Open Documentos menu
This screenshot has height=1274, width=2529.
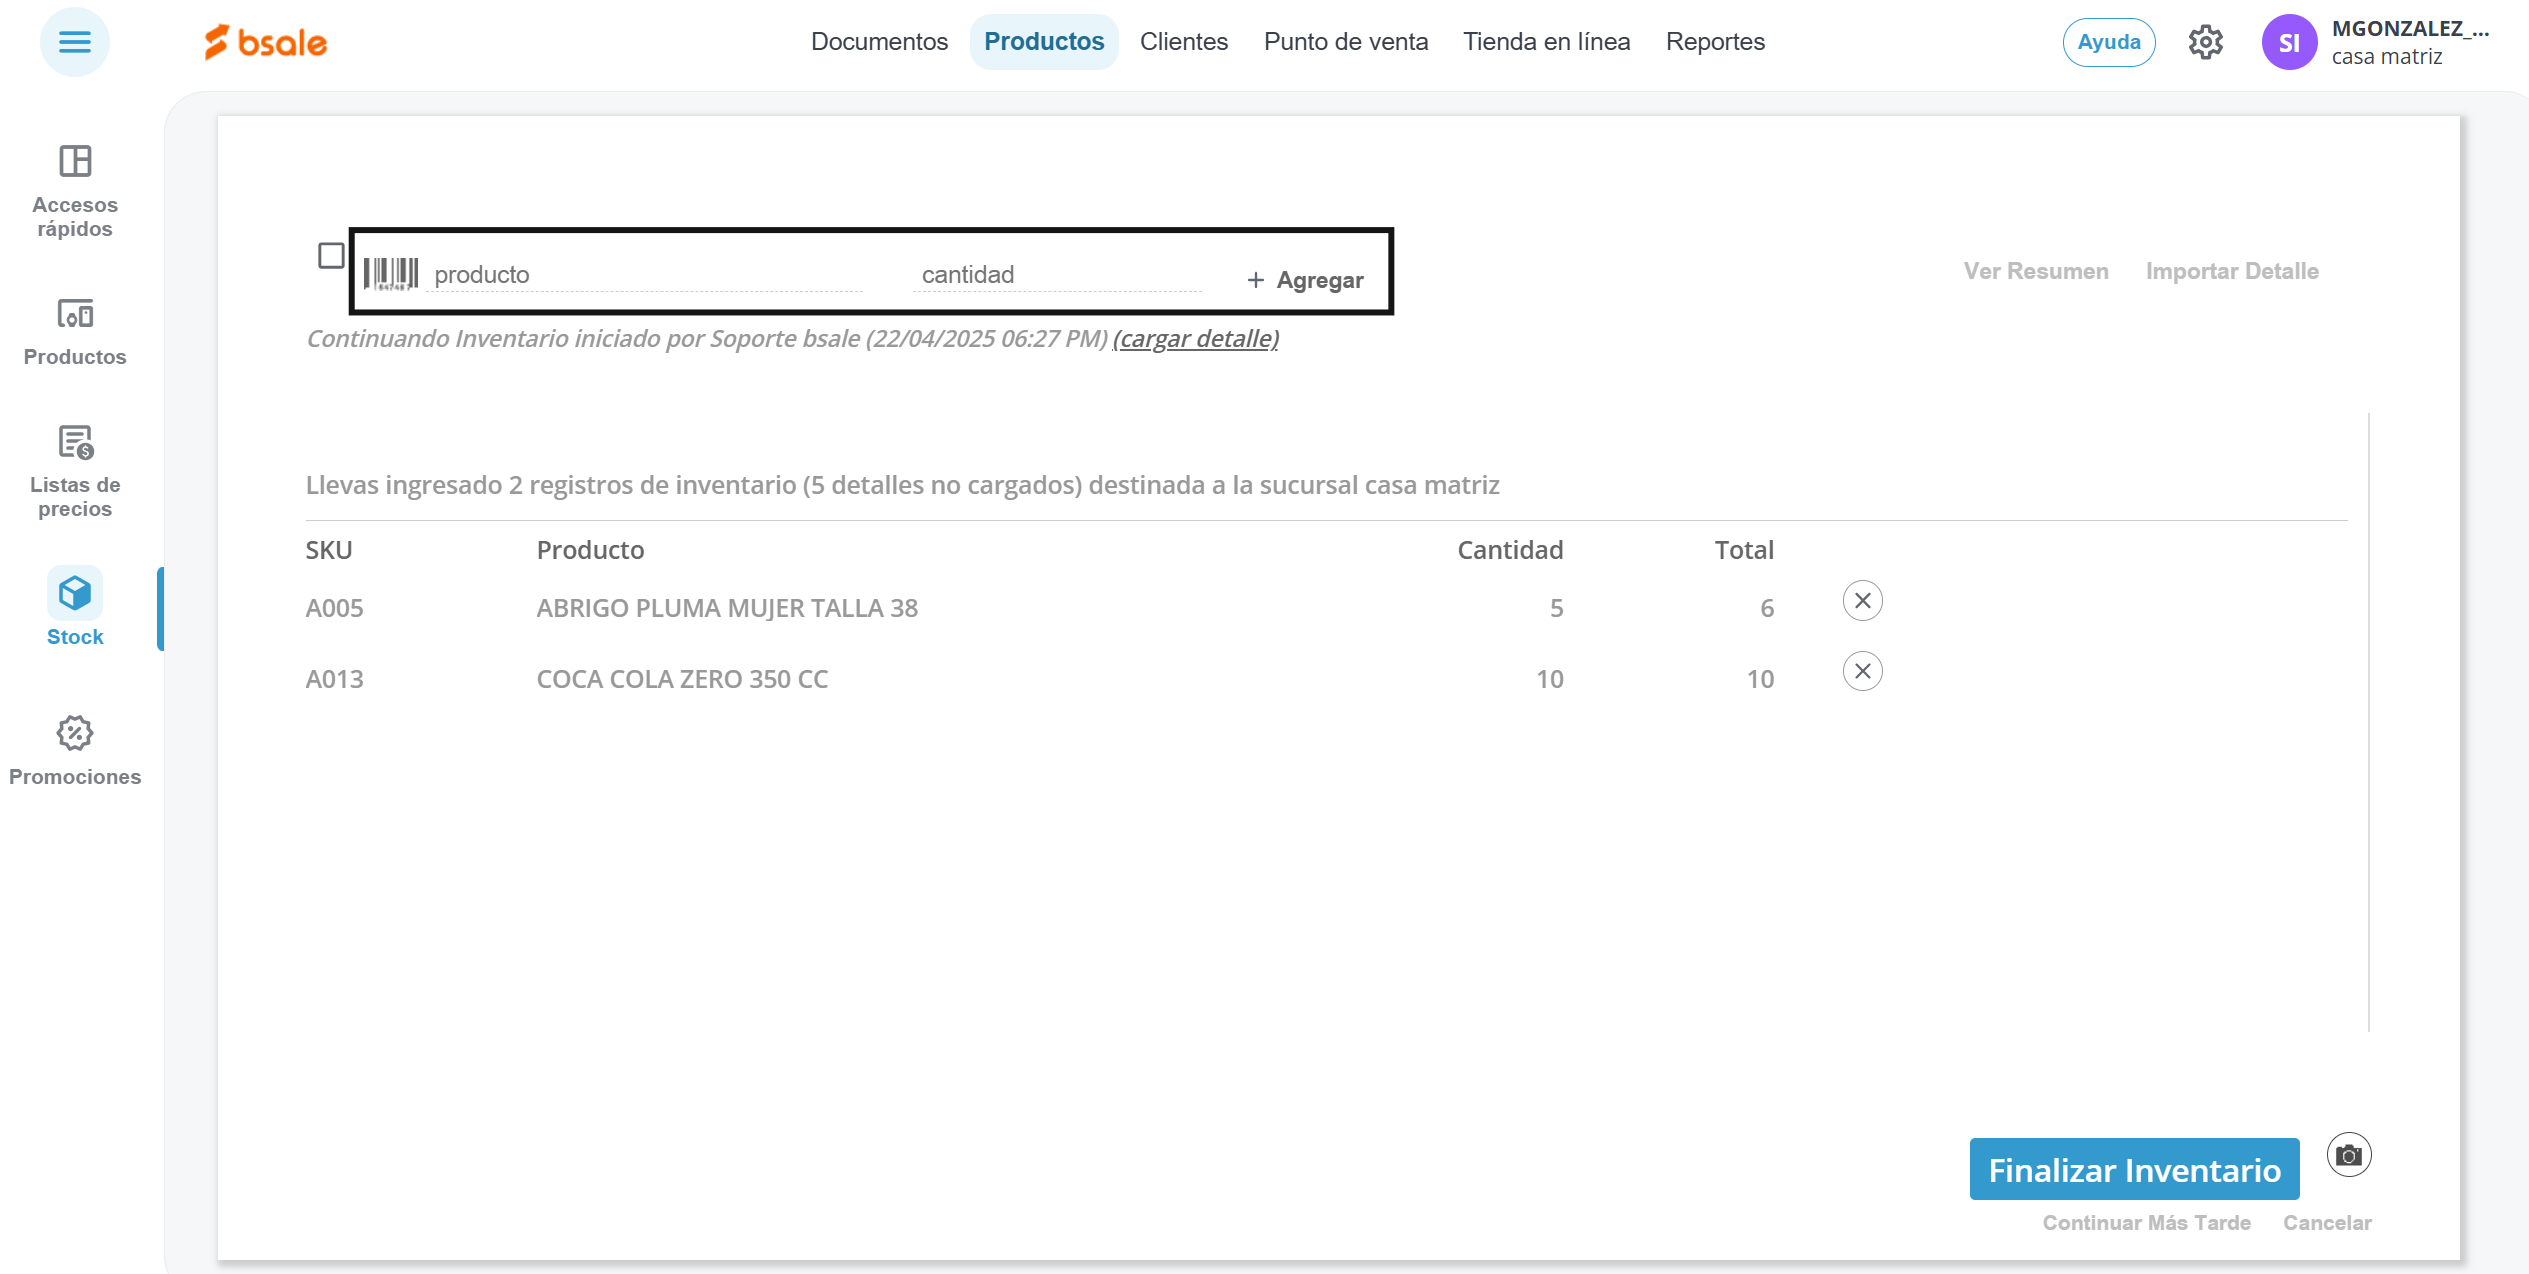pos(879,42)
